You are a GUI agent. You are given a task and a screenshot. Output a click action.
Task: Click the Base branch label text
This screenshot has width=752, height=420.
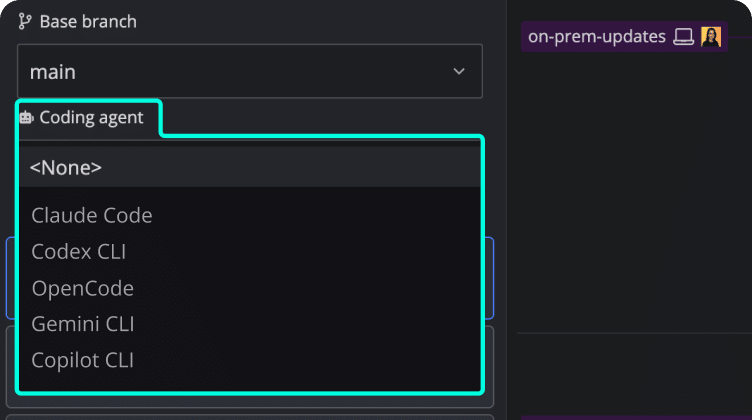click(x=88, y=21)
